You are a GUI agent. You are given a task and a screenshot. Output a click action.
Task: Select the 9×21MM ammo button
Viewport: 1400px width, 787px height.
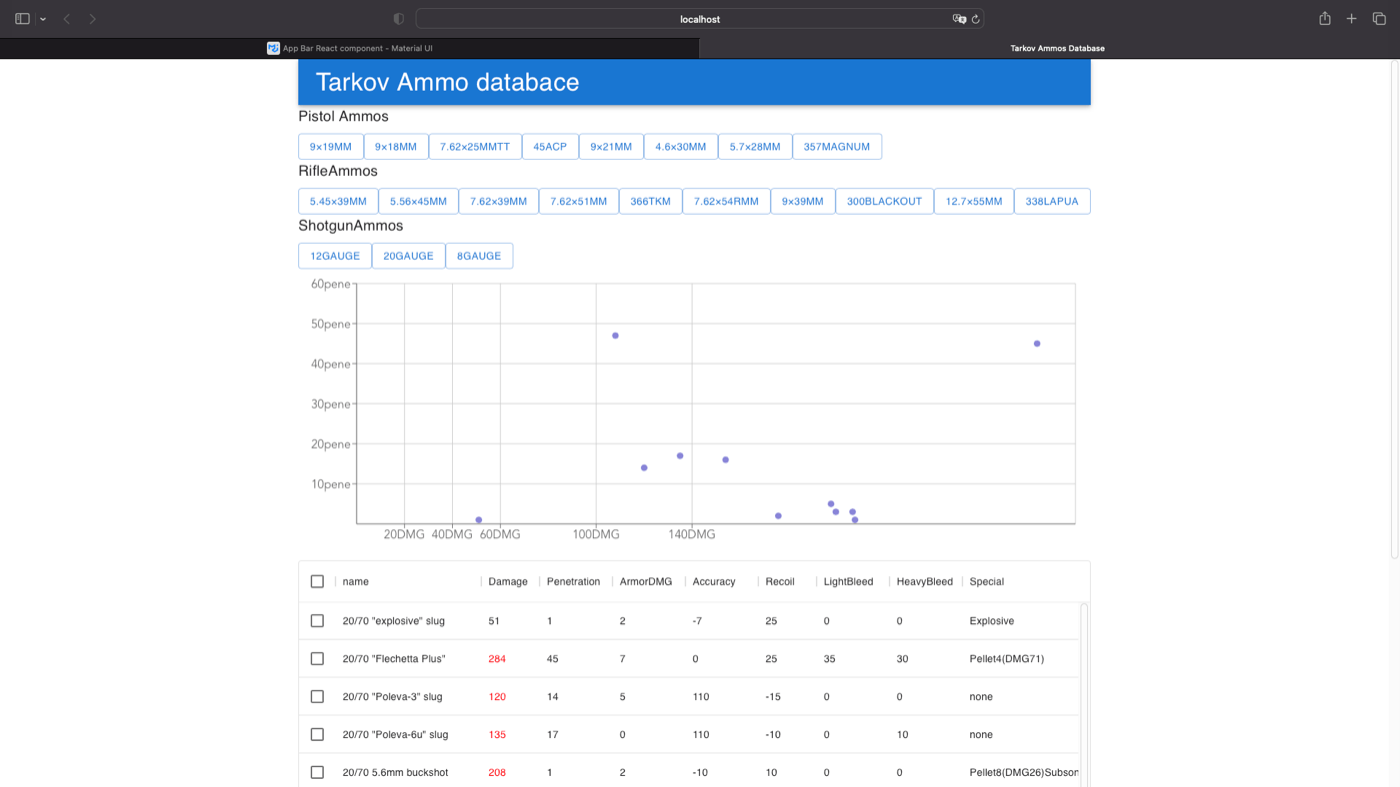tap(611, 147)
